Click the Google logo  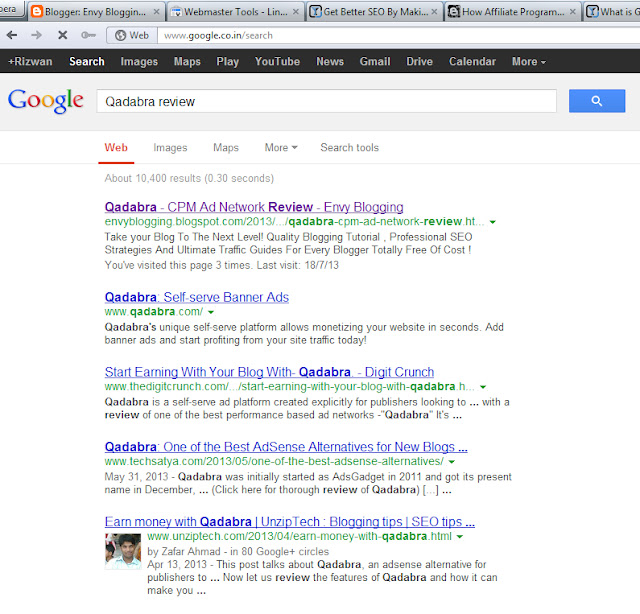(x=46, y=100)
